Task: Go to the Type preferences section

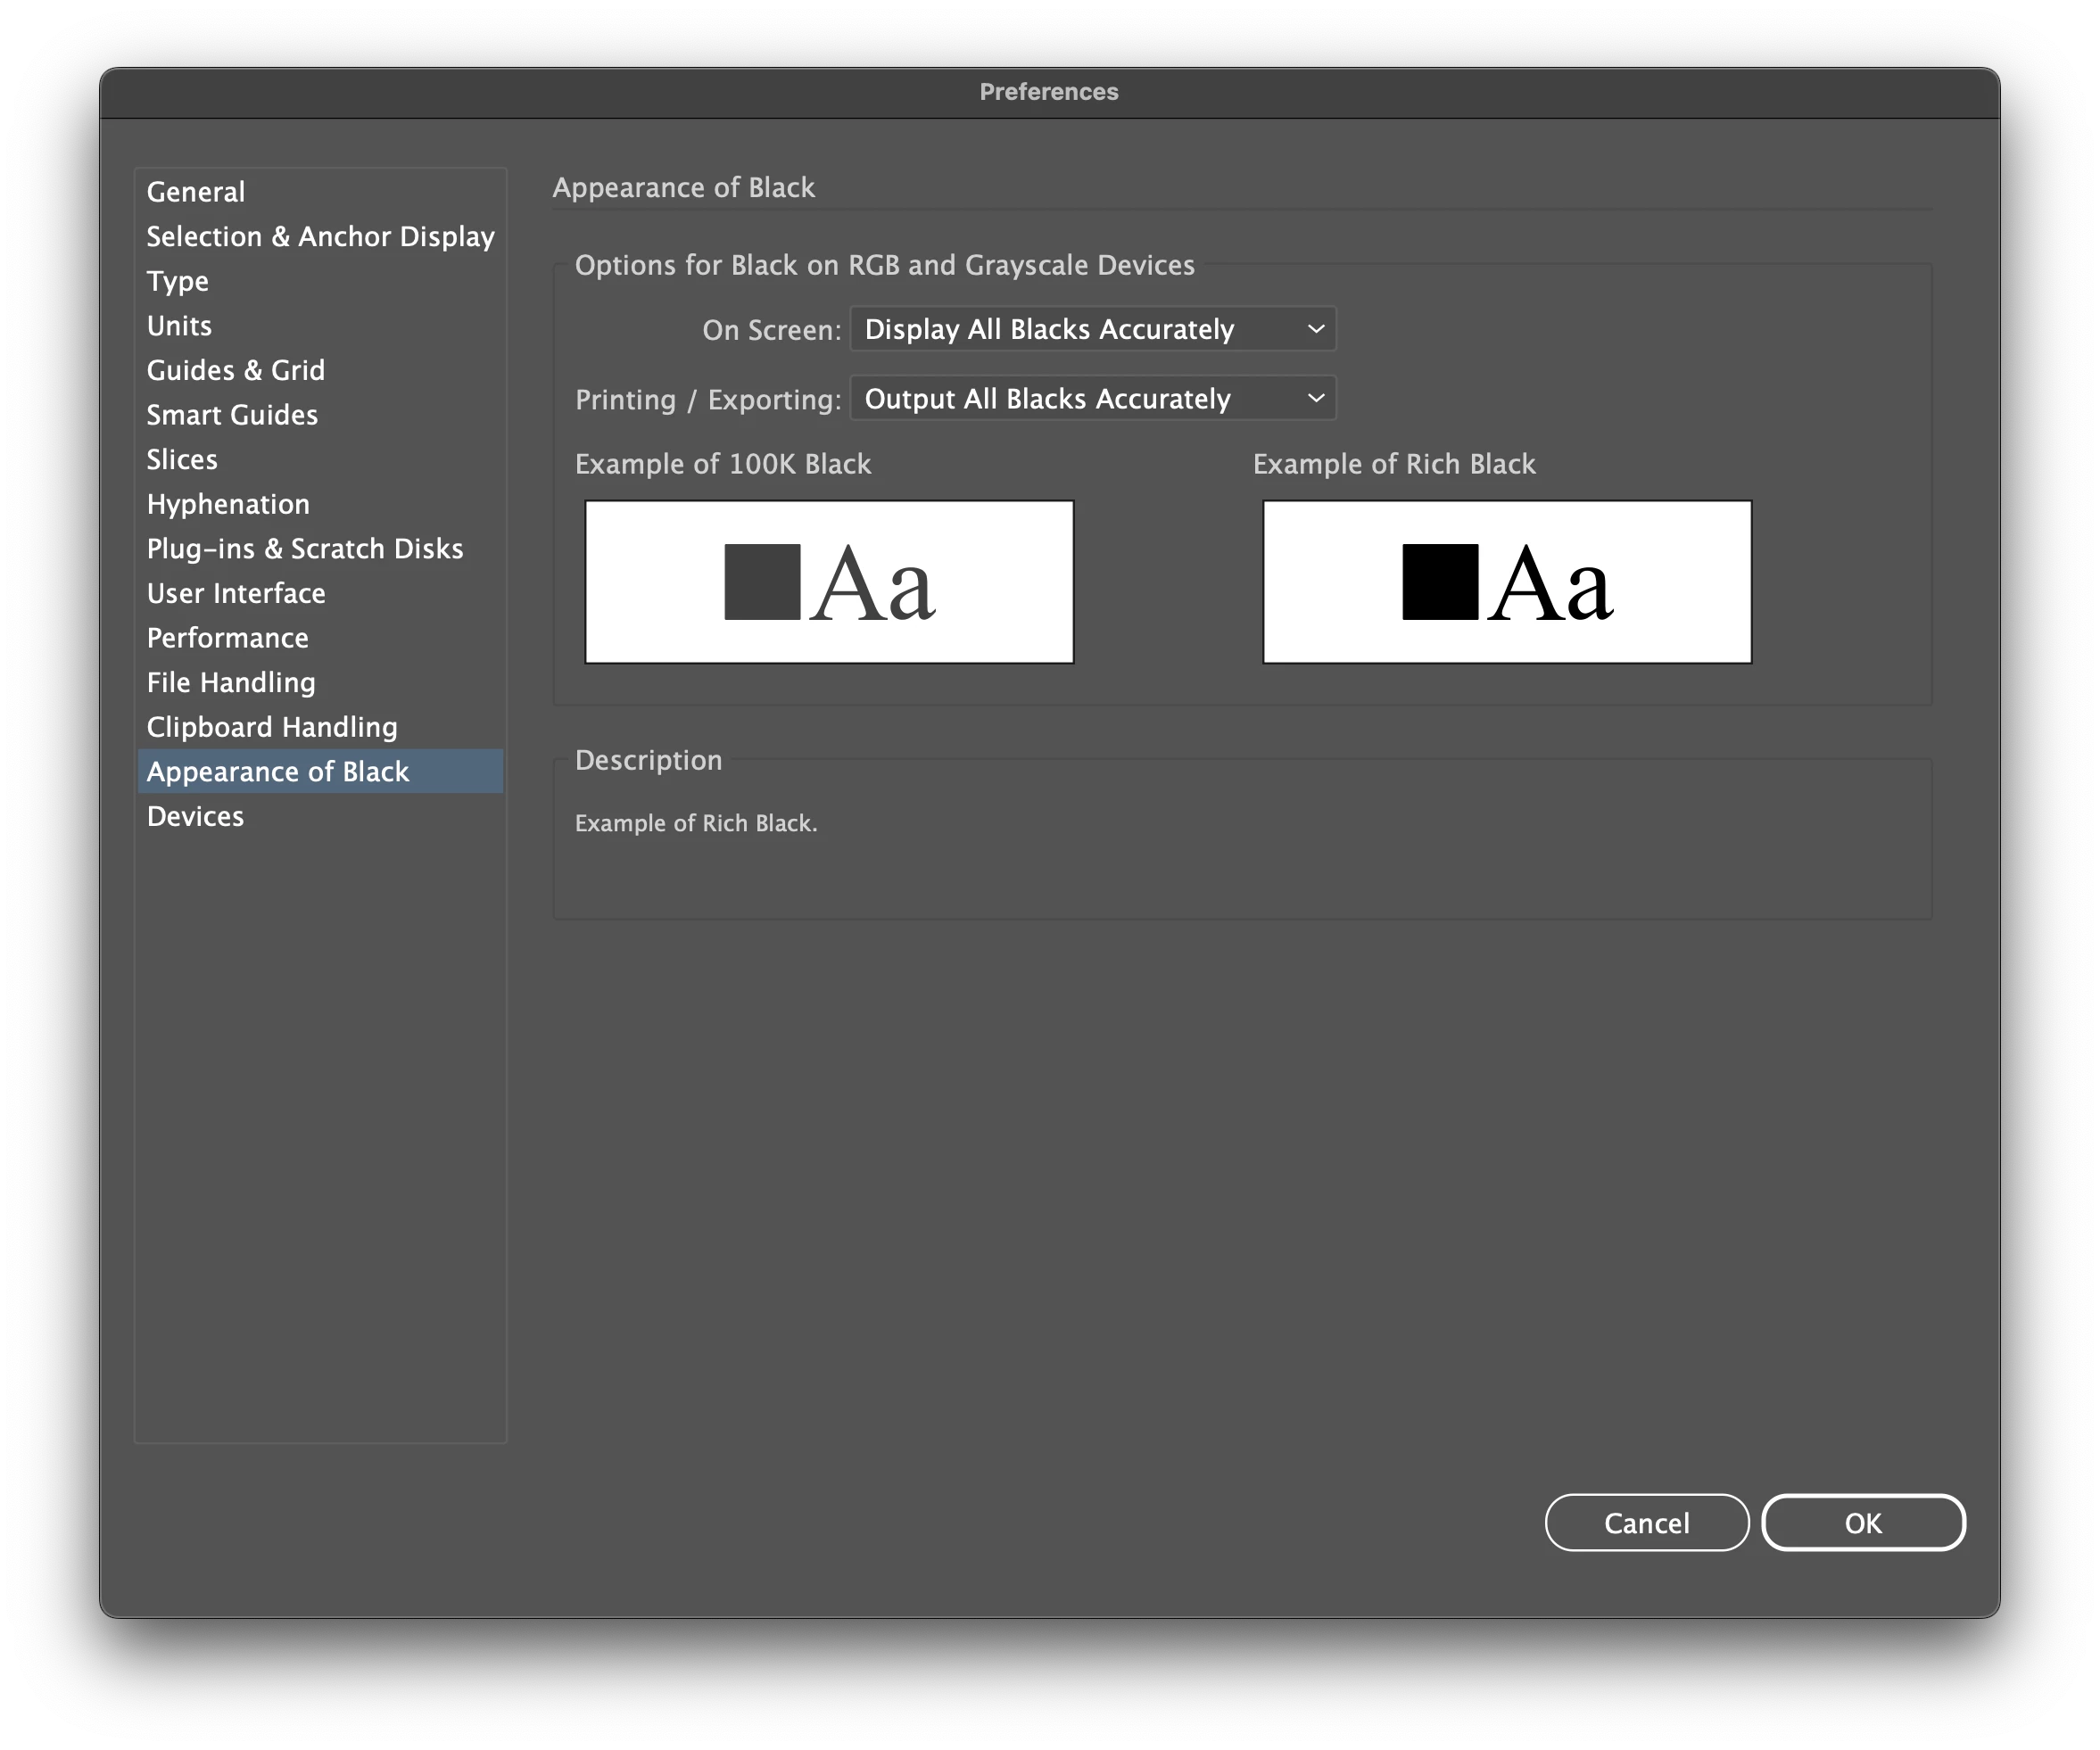Action: pos(178,281)
